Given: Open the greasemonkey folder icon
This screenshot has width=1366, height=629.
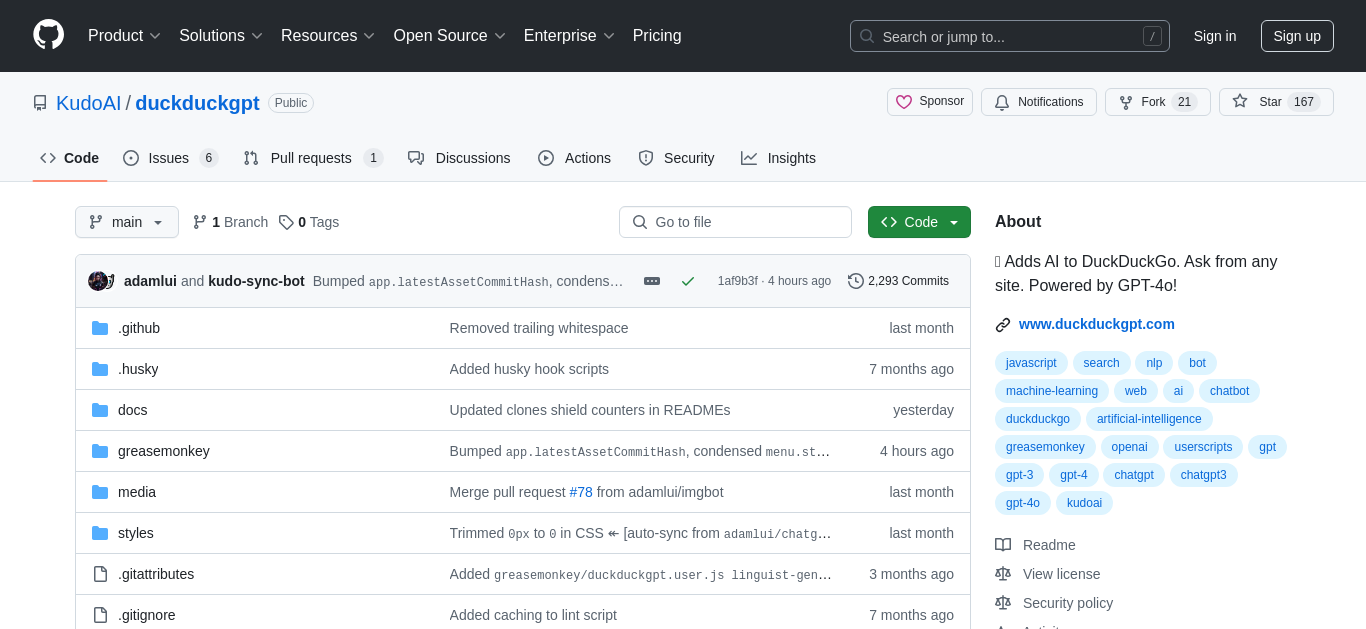Looking at the screenshot, I should [x=100, y=451].
